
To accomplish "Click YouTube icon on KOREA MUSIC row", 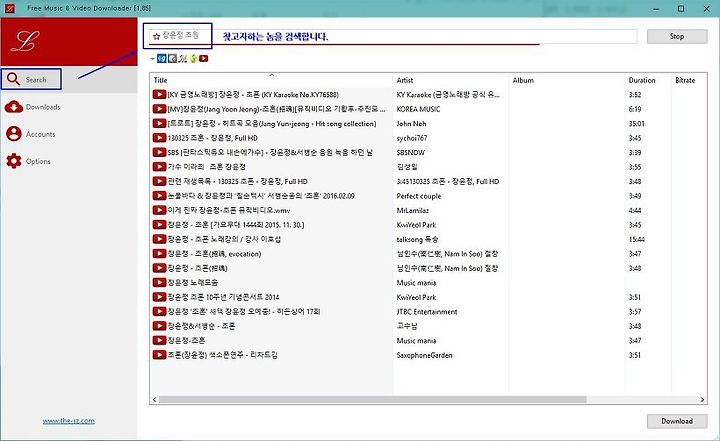I will point(159,109).
